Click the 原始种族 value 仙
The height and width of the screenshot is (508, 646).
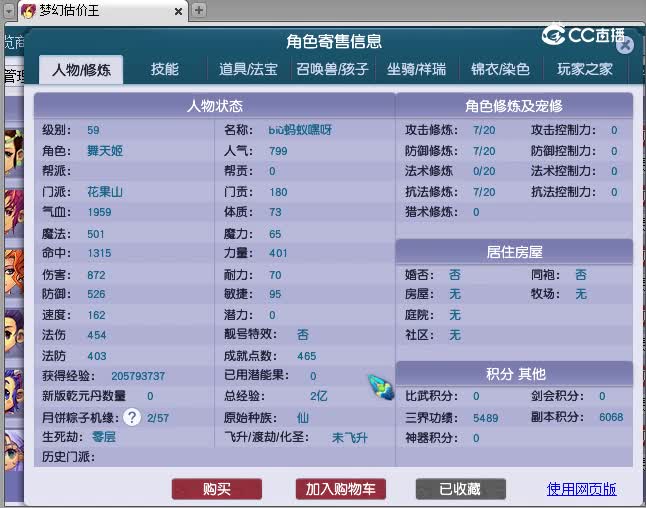point(303,418)
